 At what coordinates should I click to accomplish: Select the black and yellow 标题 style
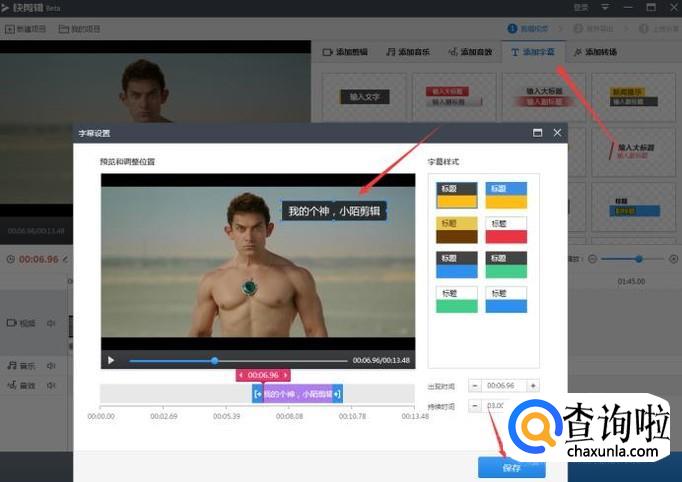(x=455, y=194)
